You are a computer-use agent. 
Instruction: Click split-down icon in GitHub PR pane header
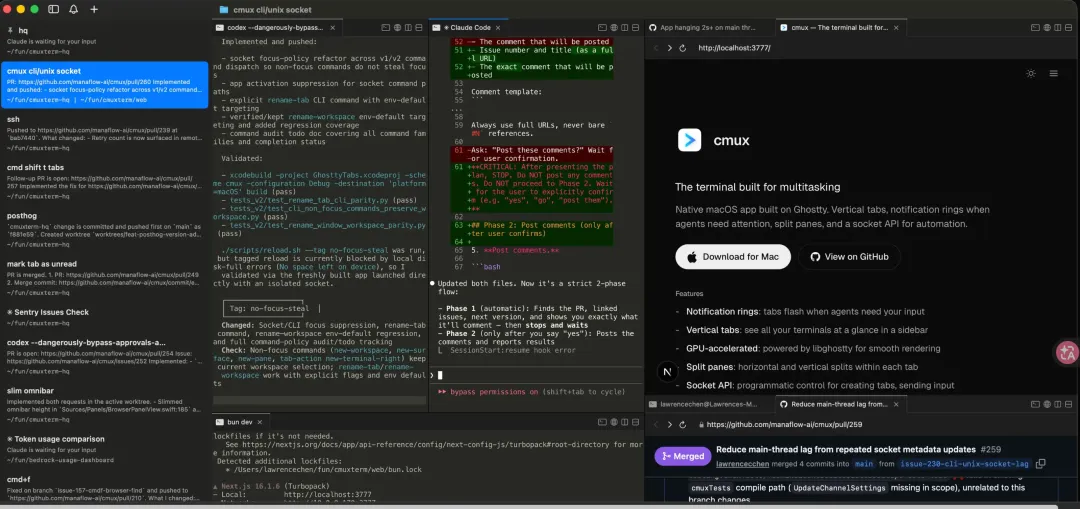1068,404
